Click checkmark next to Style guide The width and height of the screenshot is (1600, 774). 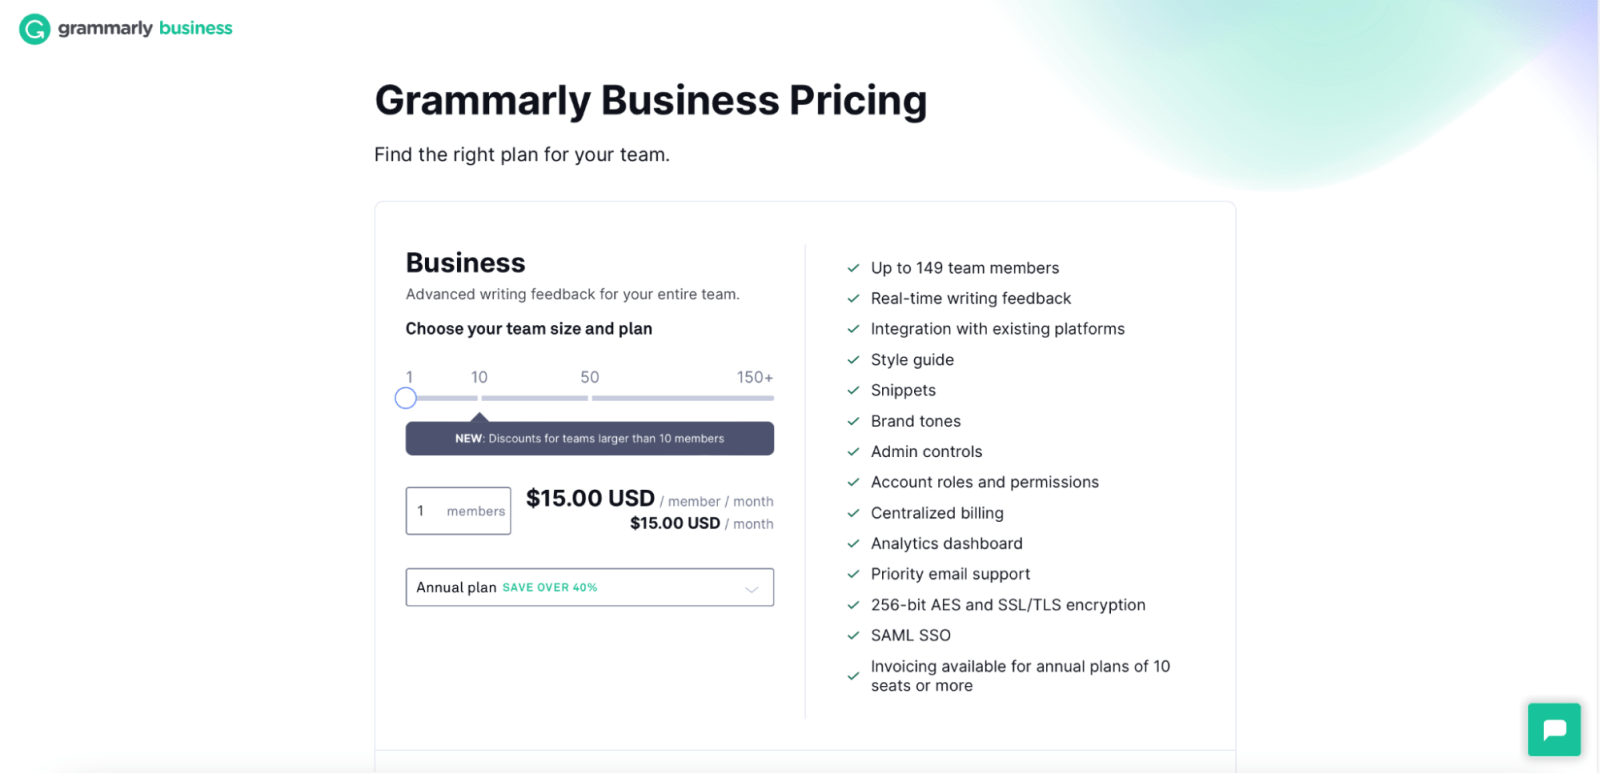click(x=853, y=360)
